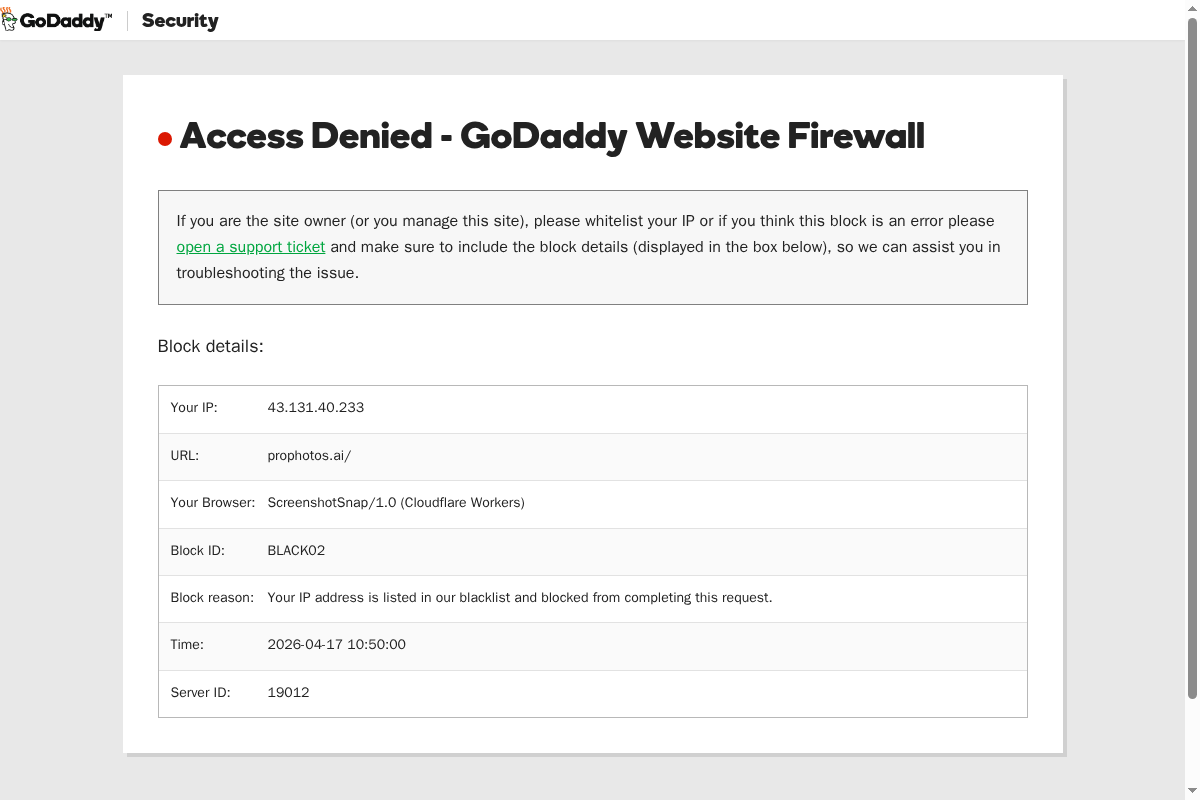Viewport: 1200px width, 800px height.
Task: Click the "Your IP:" row label
Action: (x=194, y=408)
